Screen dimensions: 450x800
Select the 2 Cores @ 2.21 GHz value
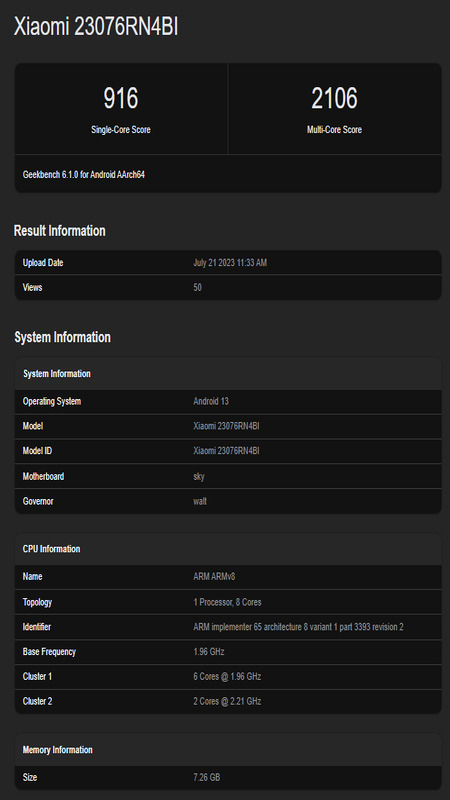click(227, 701)
